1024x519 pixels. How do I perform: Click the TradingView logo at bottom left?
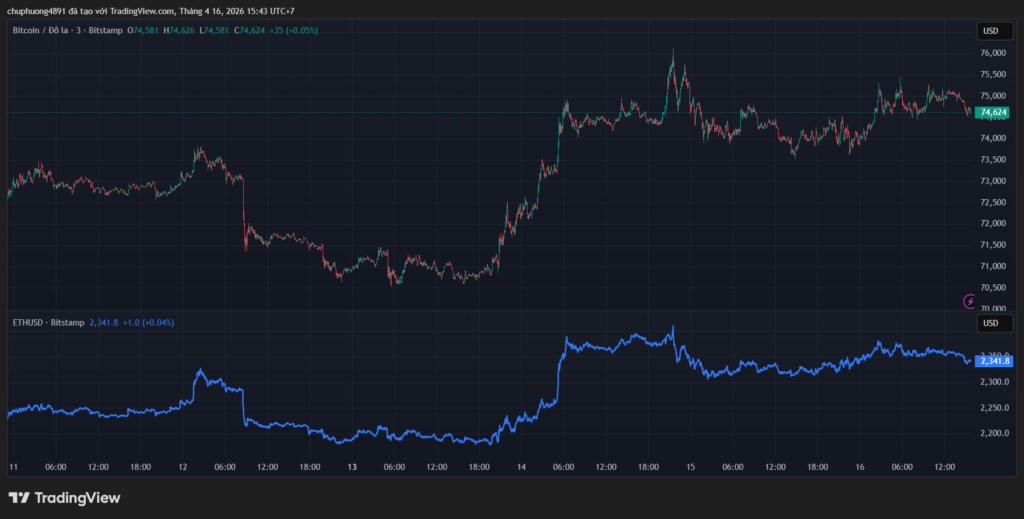click(x=64, y=497)
